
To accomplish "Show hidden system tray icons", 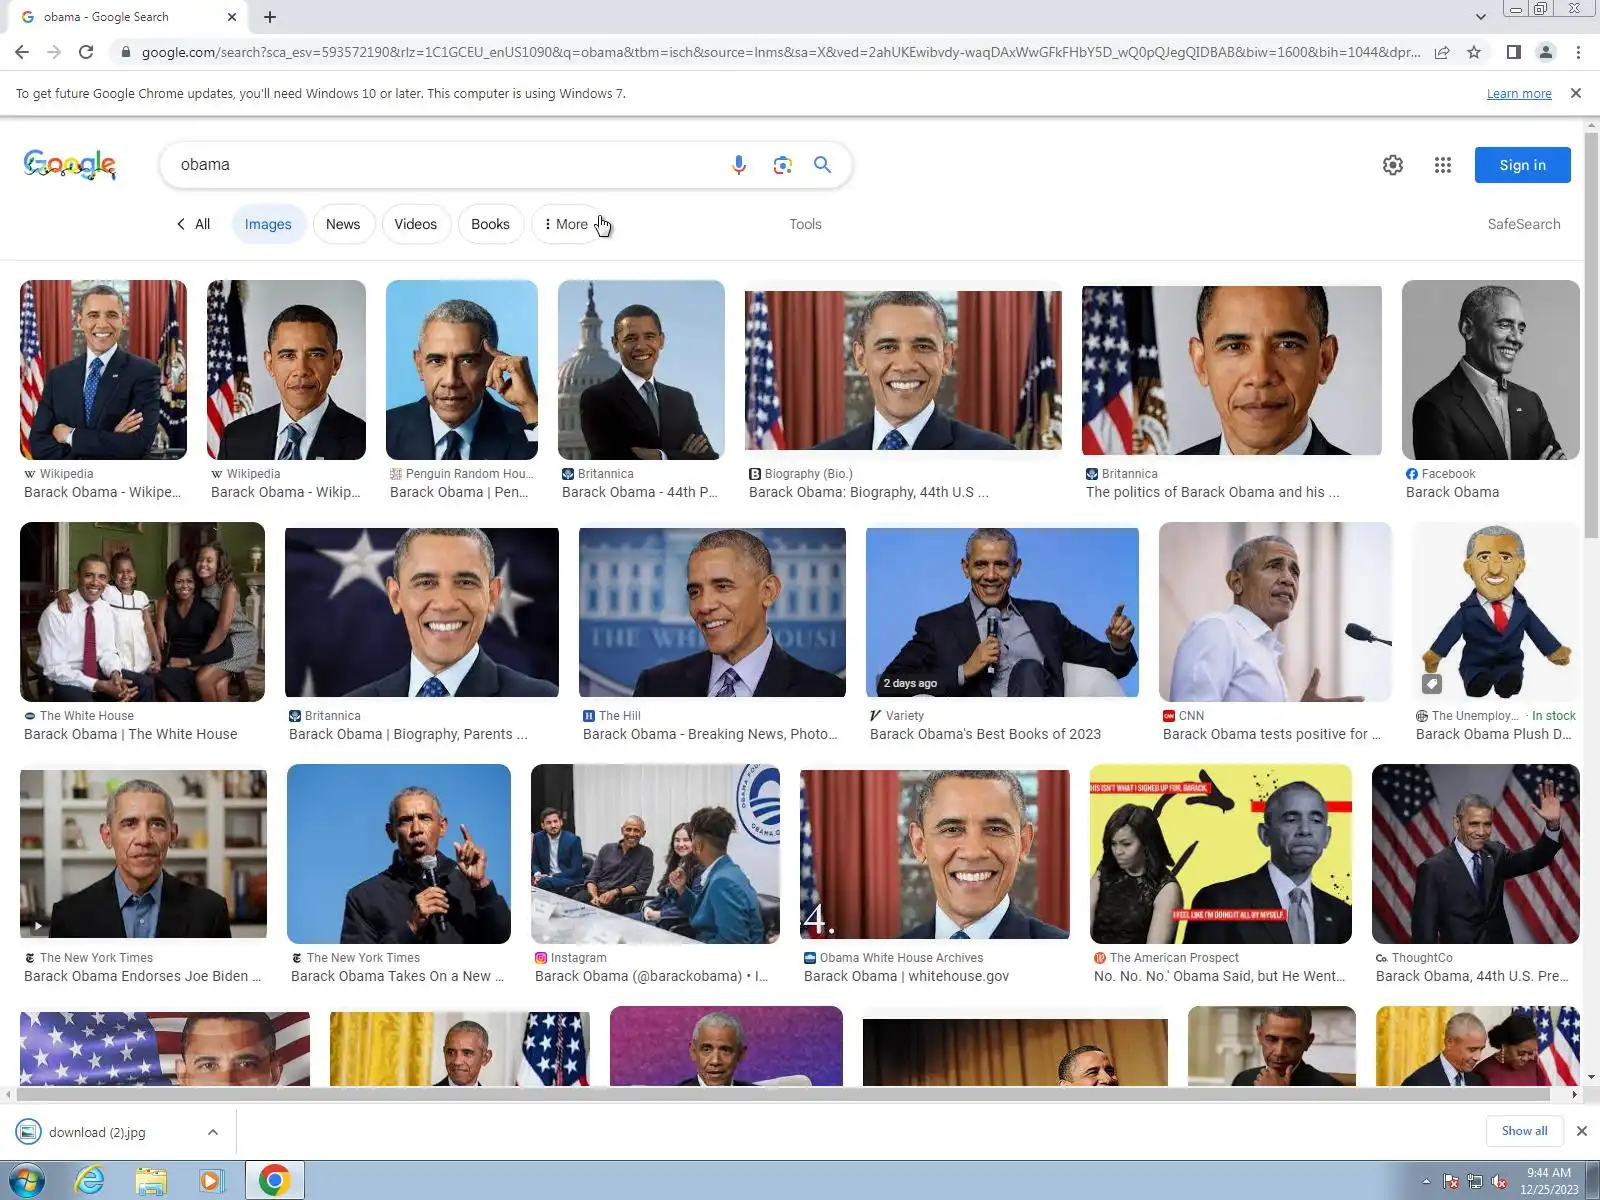I will [1426, 1182].
